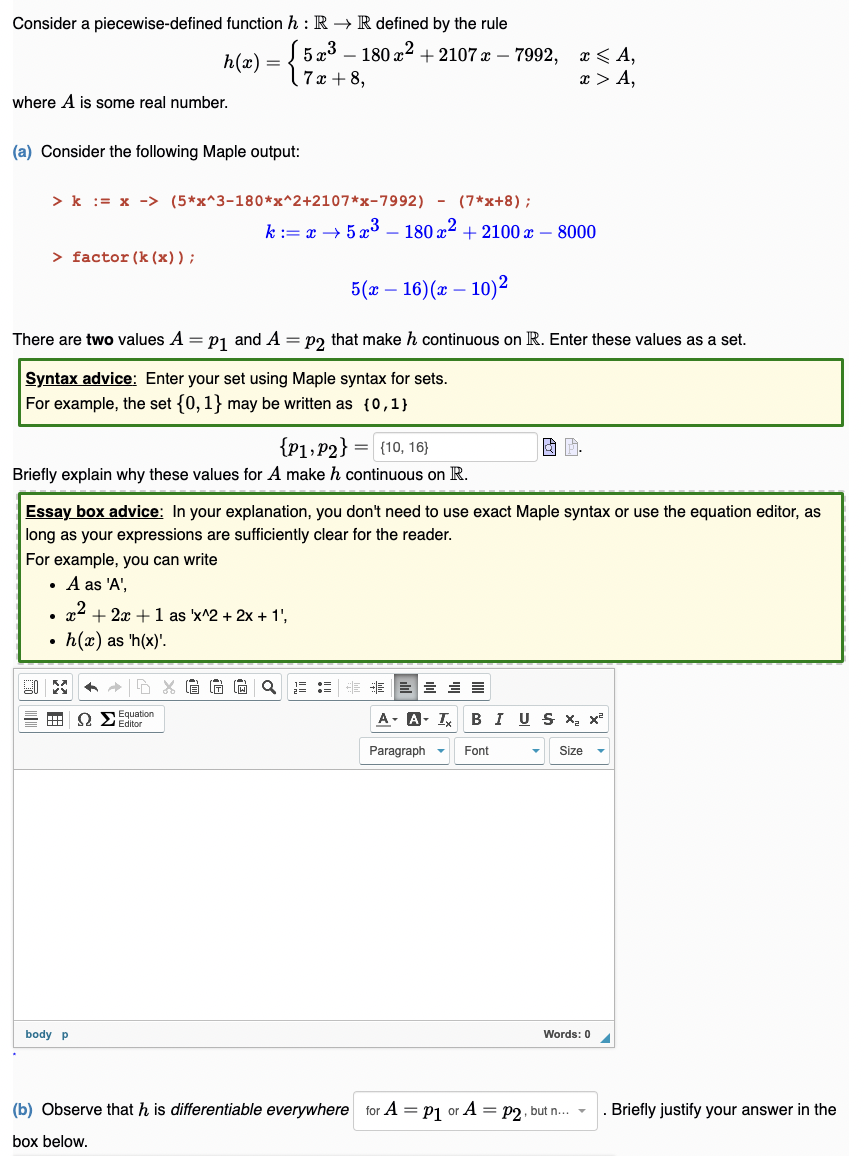The width and height of the screenshot is (864, 1156).
Task: Undo the last edit
Action: [x=91, y=687]
